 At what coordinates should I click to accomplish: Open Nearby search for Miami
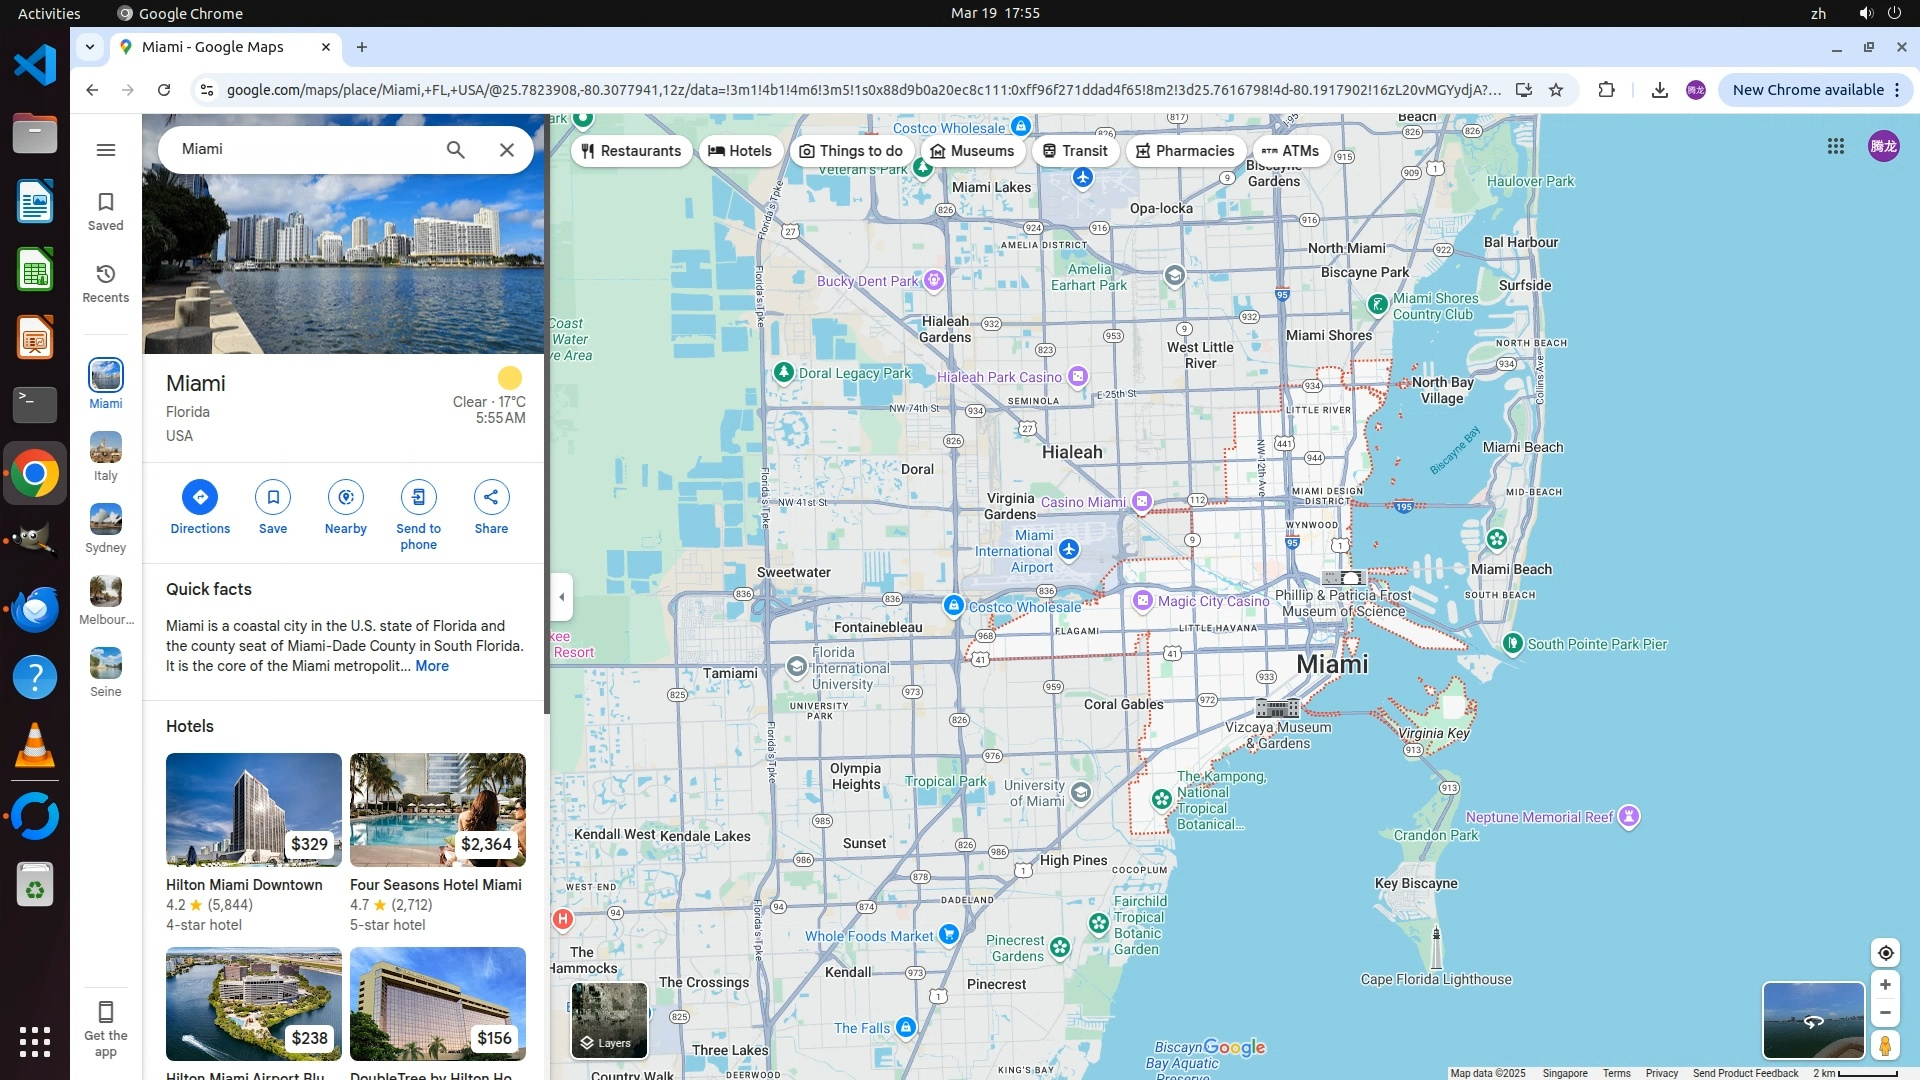click(346, 497)
